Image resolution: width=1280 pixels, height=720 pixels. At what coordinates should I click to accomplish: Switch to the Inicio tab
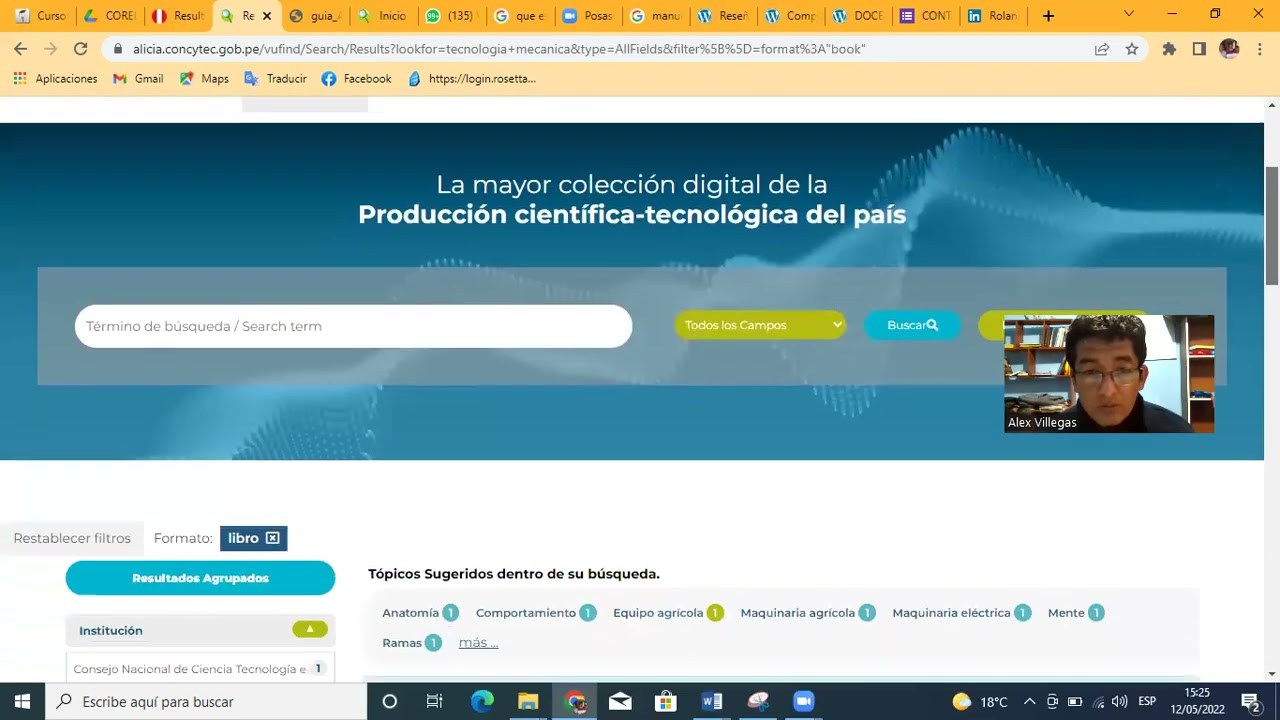[383, 16]
